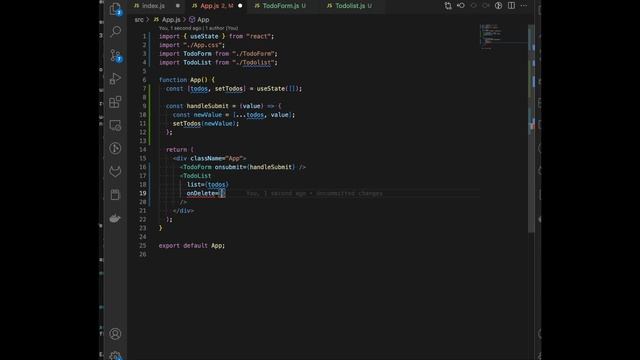640x360 pixels.
Task: Open the Run and Debug view
Action: (116, 78)
